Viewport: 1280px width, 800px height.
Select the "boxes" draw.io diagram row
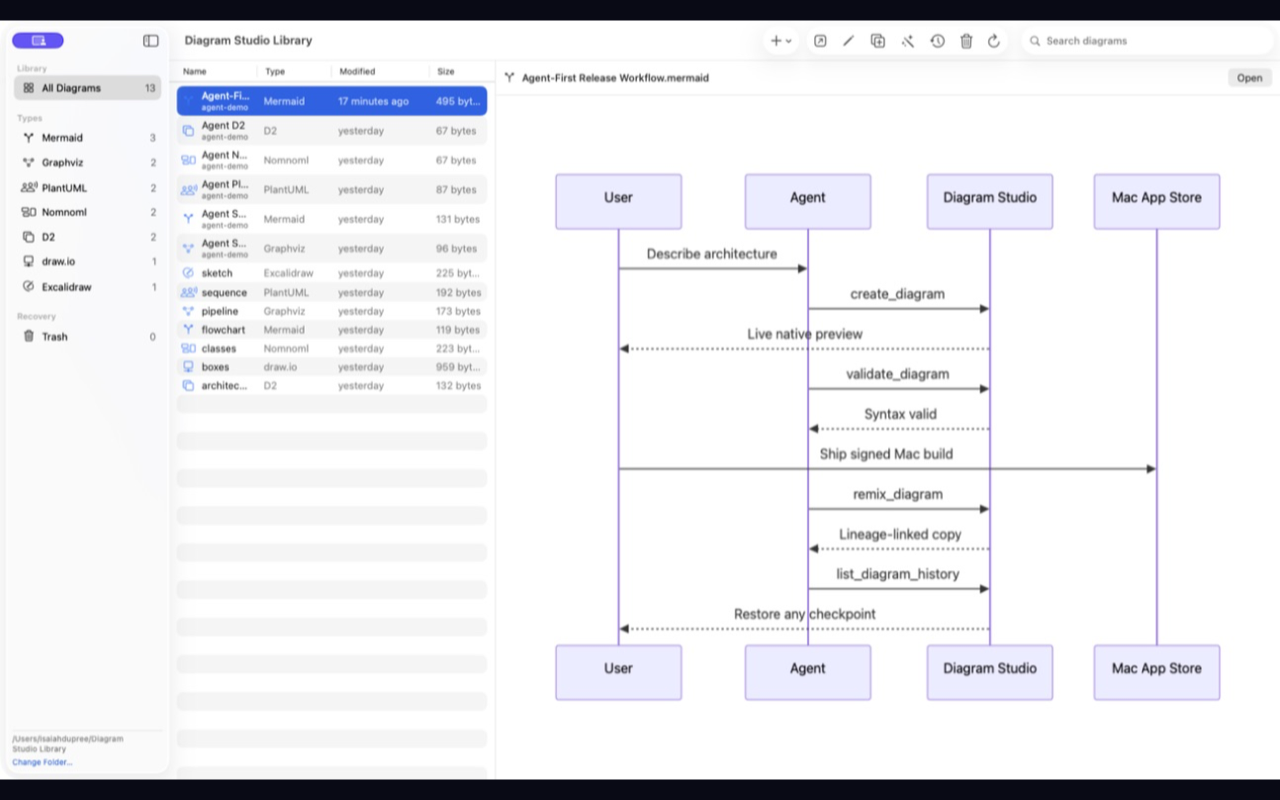tap(332, 367)
